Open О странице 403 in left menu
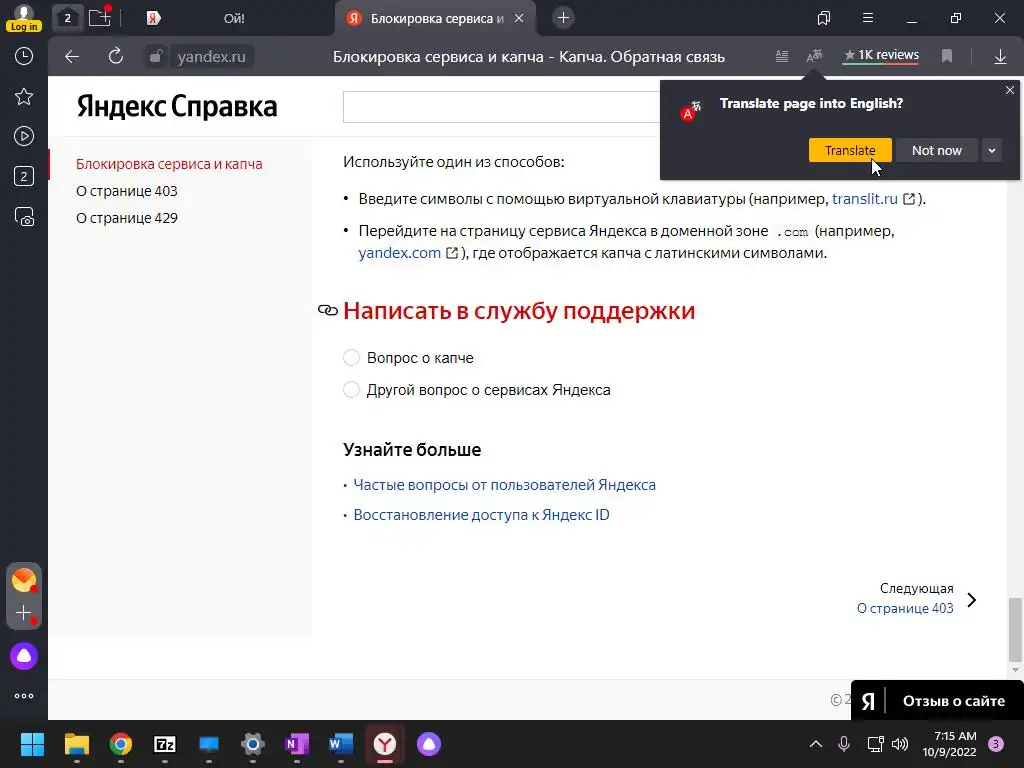 pyautogui.click(x=127, y=191)
